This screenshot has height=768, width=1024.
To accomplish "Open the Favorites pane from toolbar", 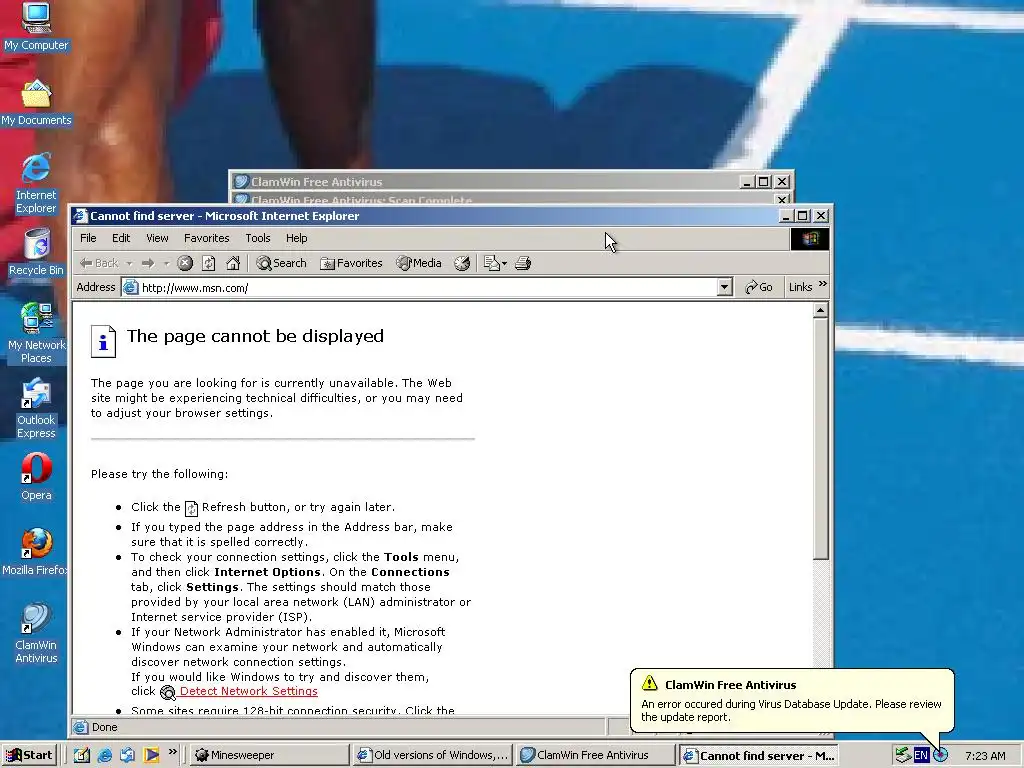I will pos(351,263).
